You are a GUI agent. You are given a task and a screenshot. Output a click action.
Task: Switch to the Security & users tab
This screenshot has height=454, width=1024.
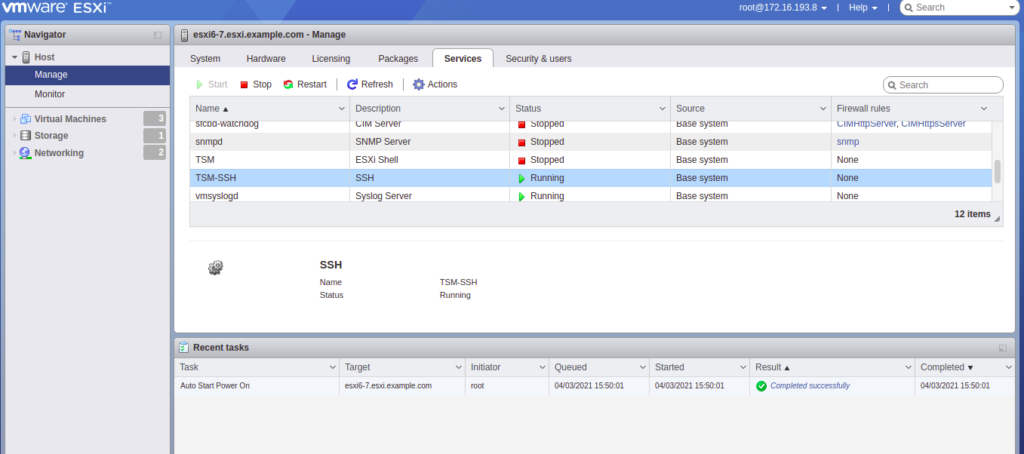click(539, 58)
